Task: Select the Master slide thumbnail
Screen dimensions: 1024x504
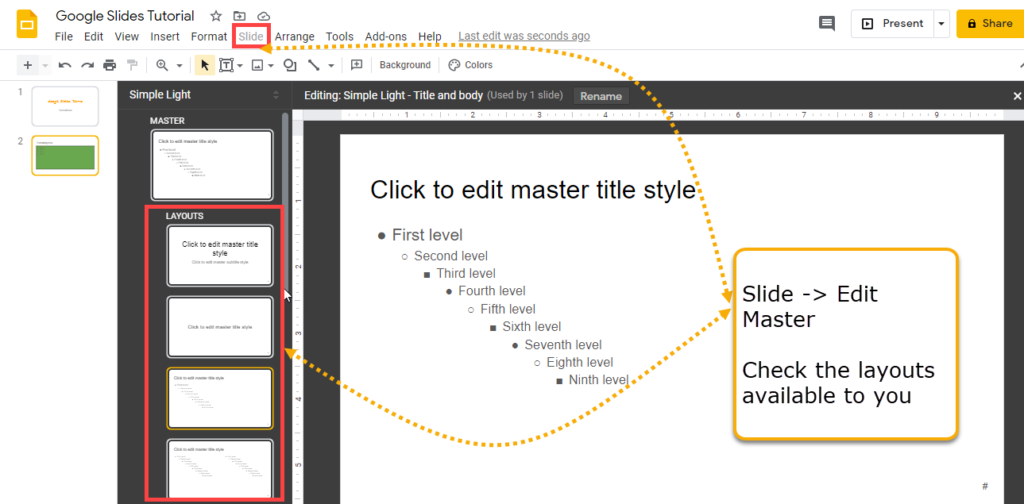Action: [x=212, y=165]
